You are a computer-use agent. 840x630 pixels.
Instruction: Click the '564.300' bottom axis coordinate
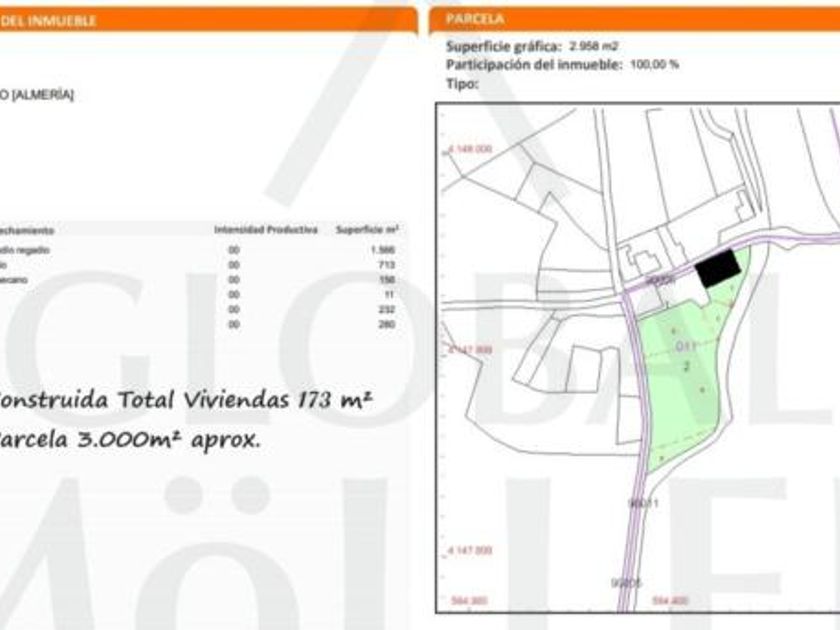click(x=469, y=601)
